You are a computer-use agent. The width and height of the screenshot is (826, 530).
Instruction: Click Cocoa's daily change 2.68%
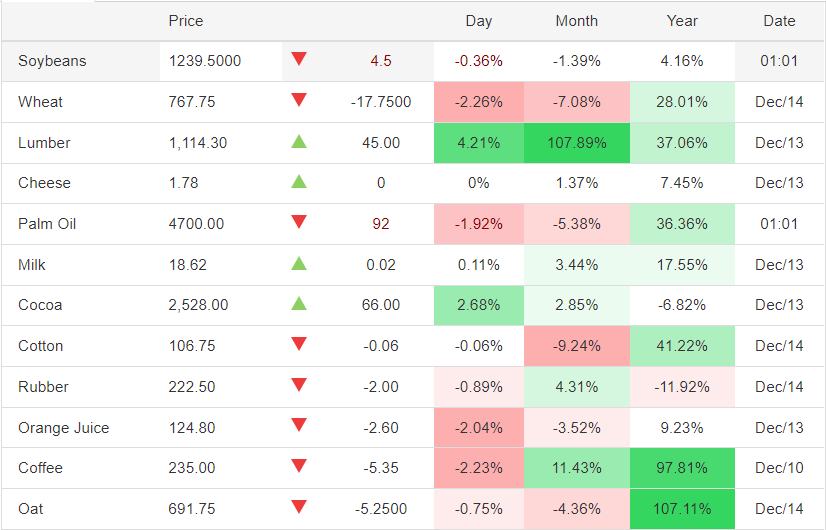click(x=479, y=305)
